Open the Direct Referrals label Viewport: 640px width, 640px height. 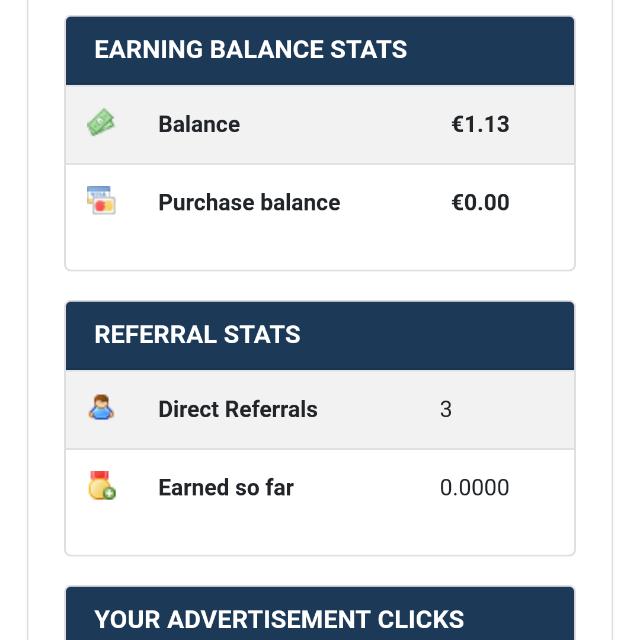[x=238, y=409]
